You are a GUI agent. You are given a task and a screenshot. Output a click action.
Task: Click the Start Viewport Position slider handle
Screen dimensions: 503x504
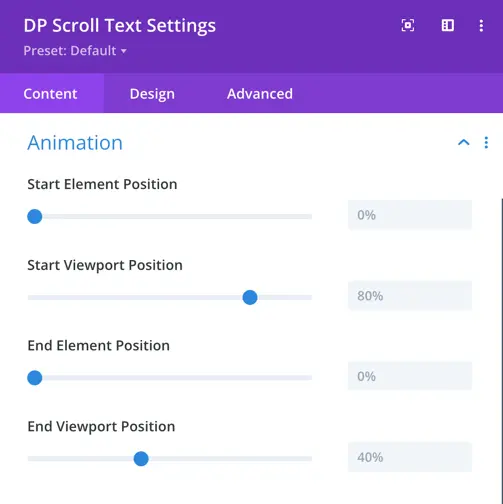pyautogui.click(x=250, y=297)
